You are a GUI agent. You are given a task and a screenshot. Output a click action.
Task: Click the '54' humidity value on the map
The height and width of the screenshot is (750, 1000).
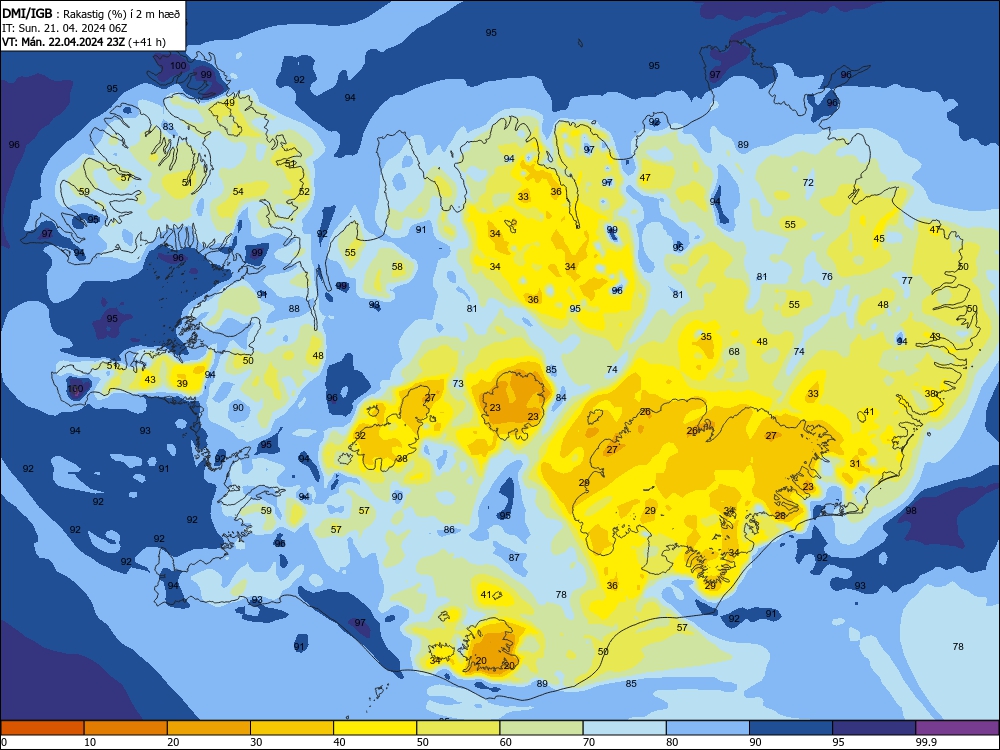pos(238,191)
